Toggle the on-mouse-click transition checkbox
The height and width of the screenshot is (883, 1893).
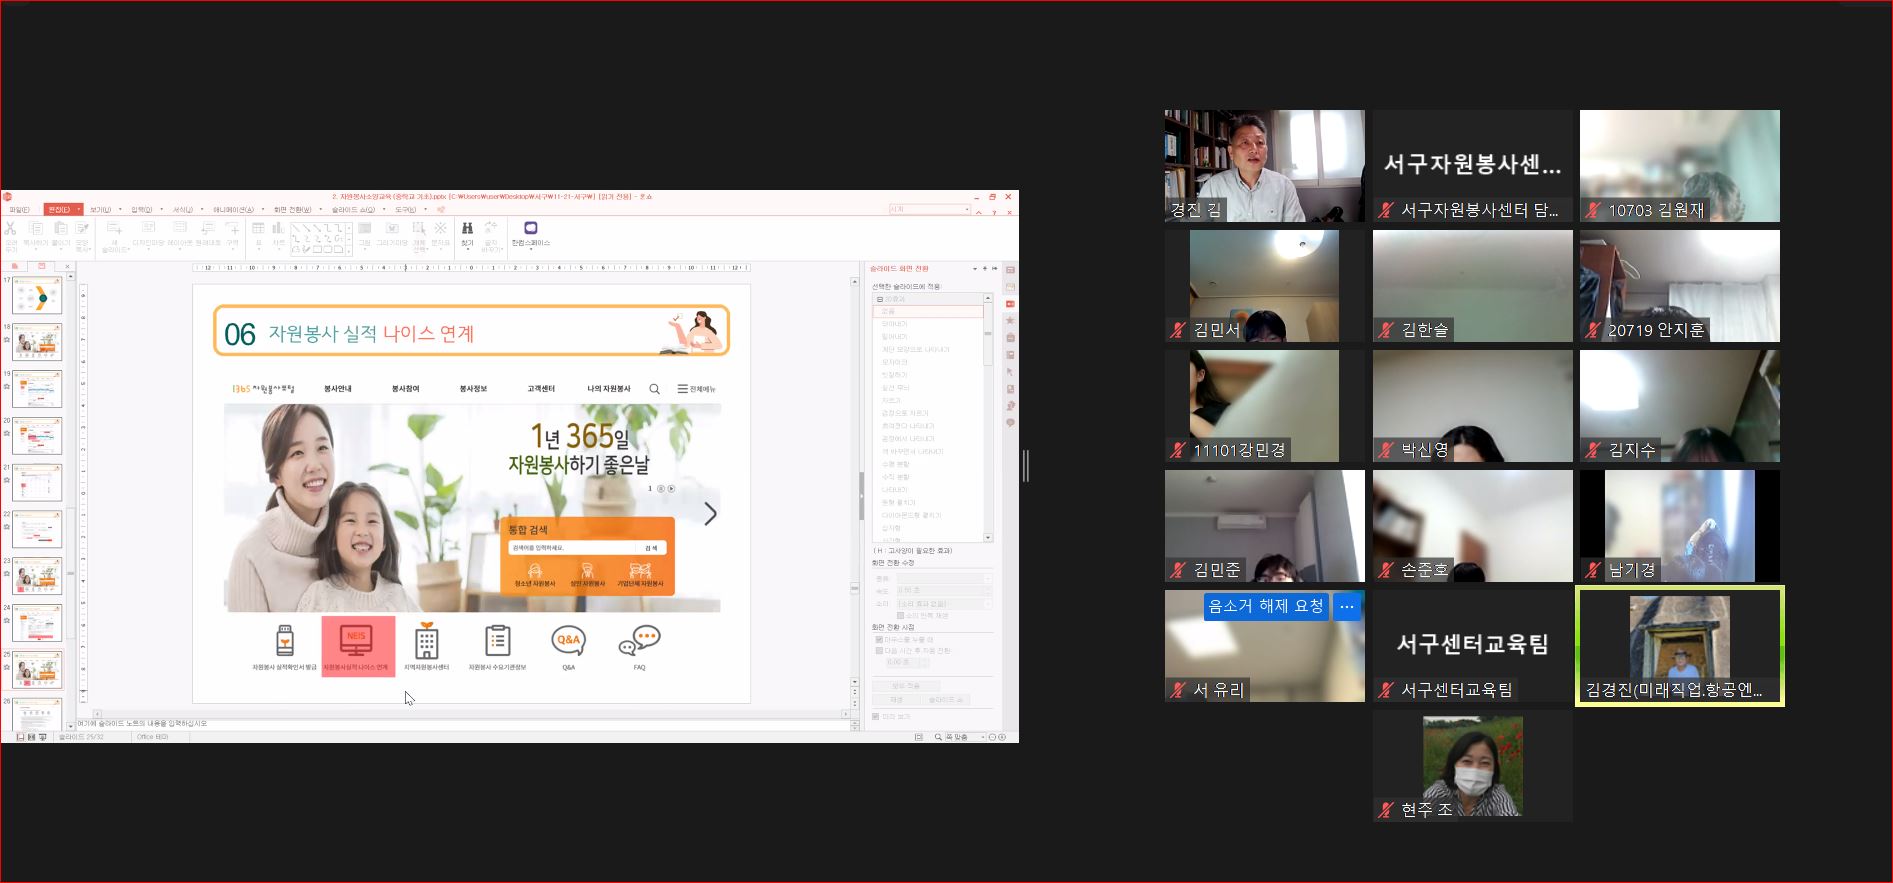(879, 639)
